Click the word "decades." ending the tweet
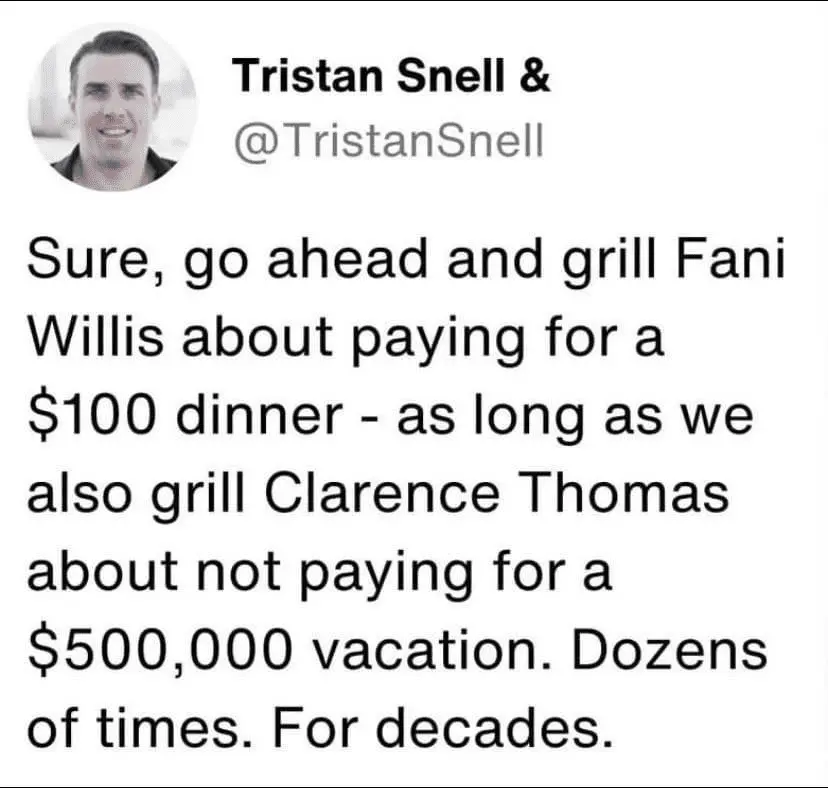828x788 pixels. click(495, 727)
